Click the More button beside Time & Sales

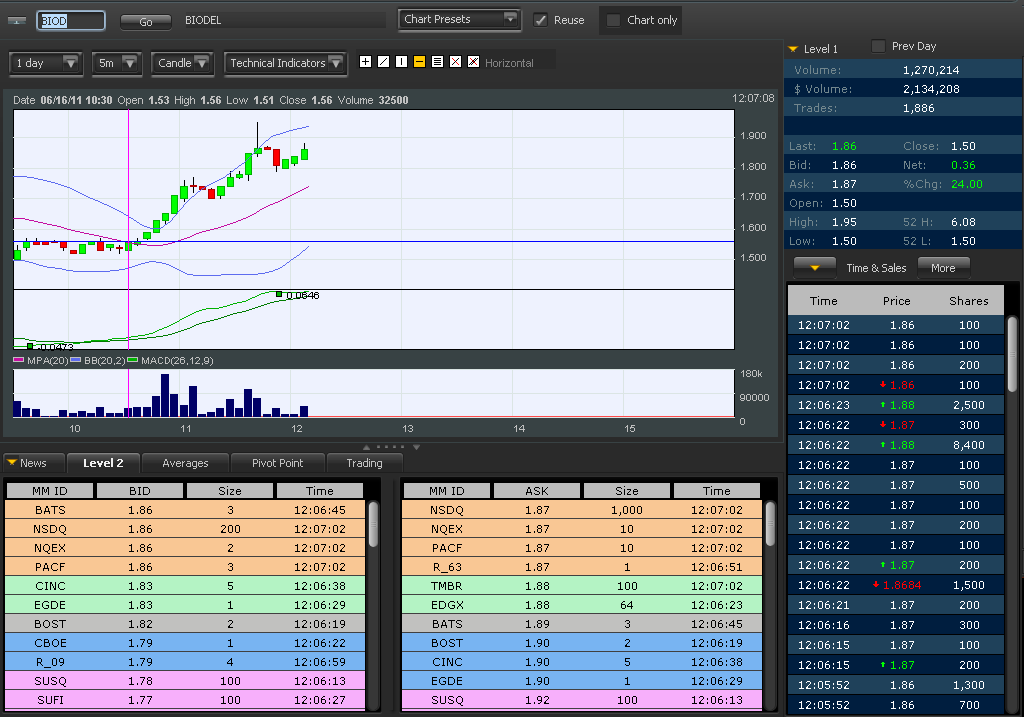click(943, 268)
